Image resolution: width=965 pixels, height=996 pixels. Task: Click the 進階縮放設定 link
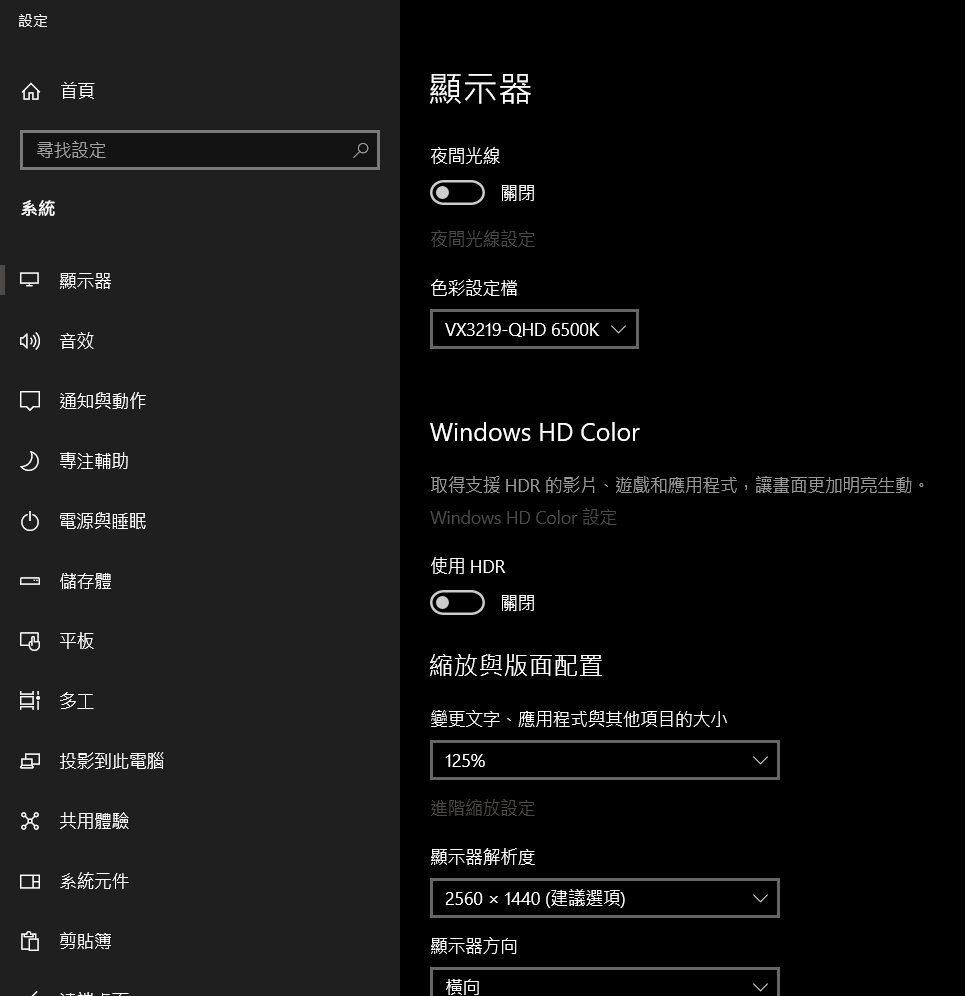click(483, 808)
